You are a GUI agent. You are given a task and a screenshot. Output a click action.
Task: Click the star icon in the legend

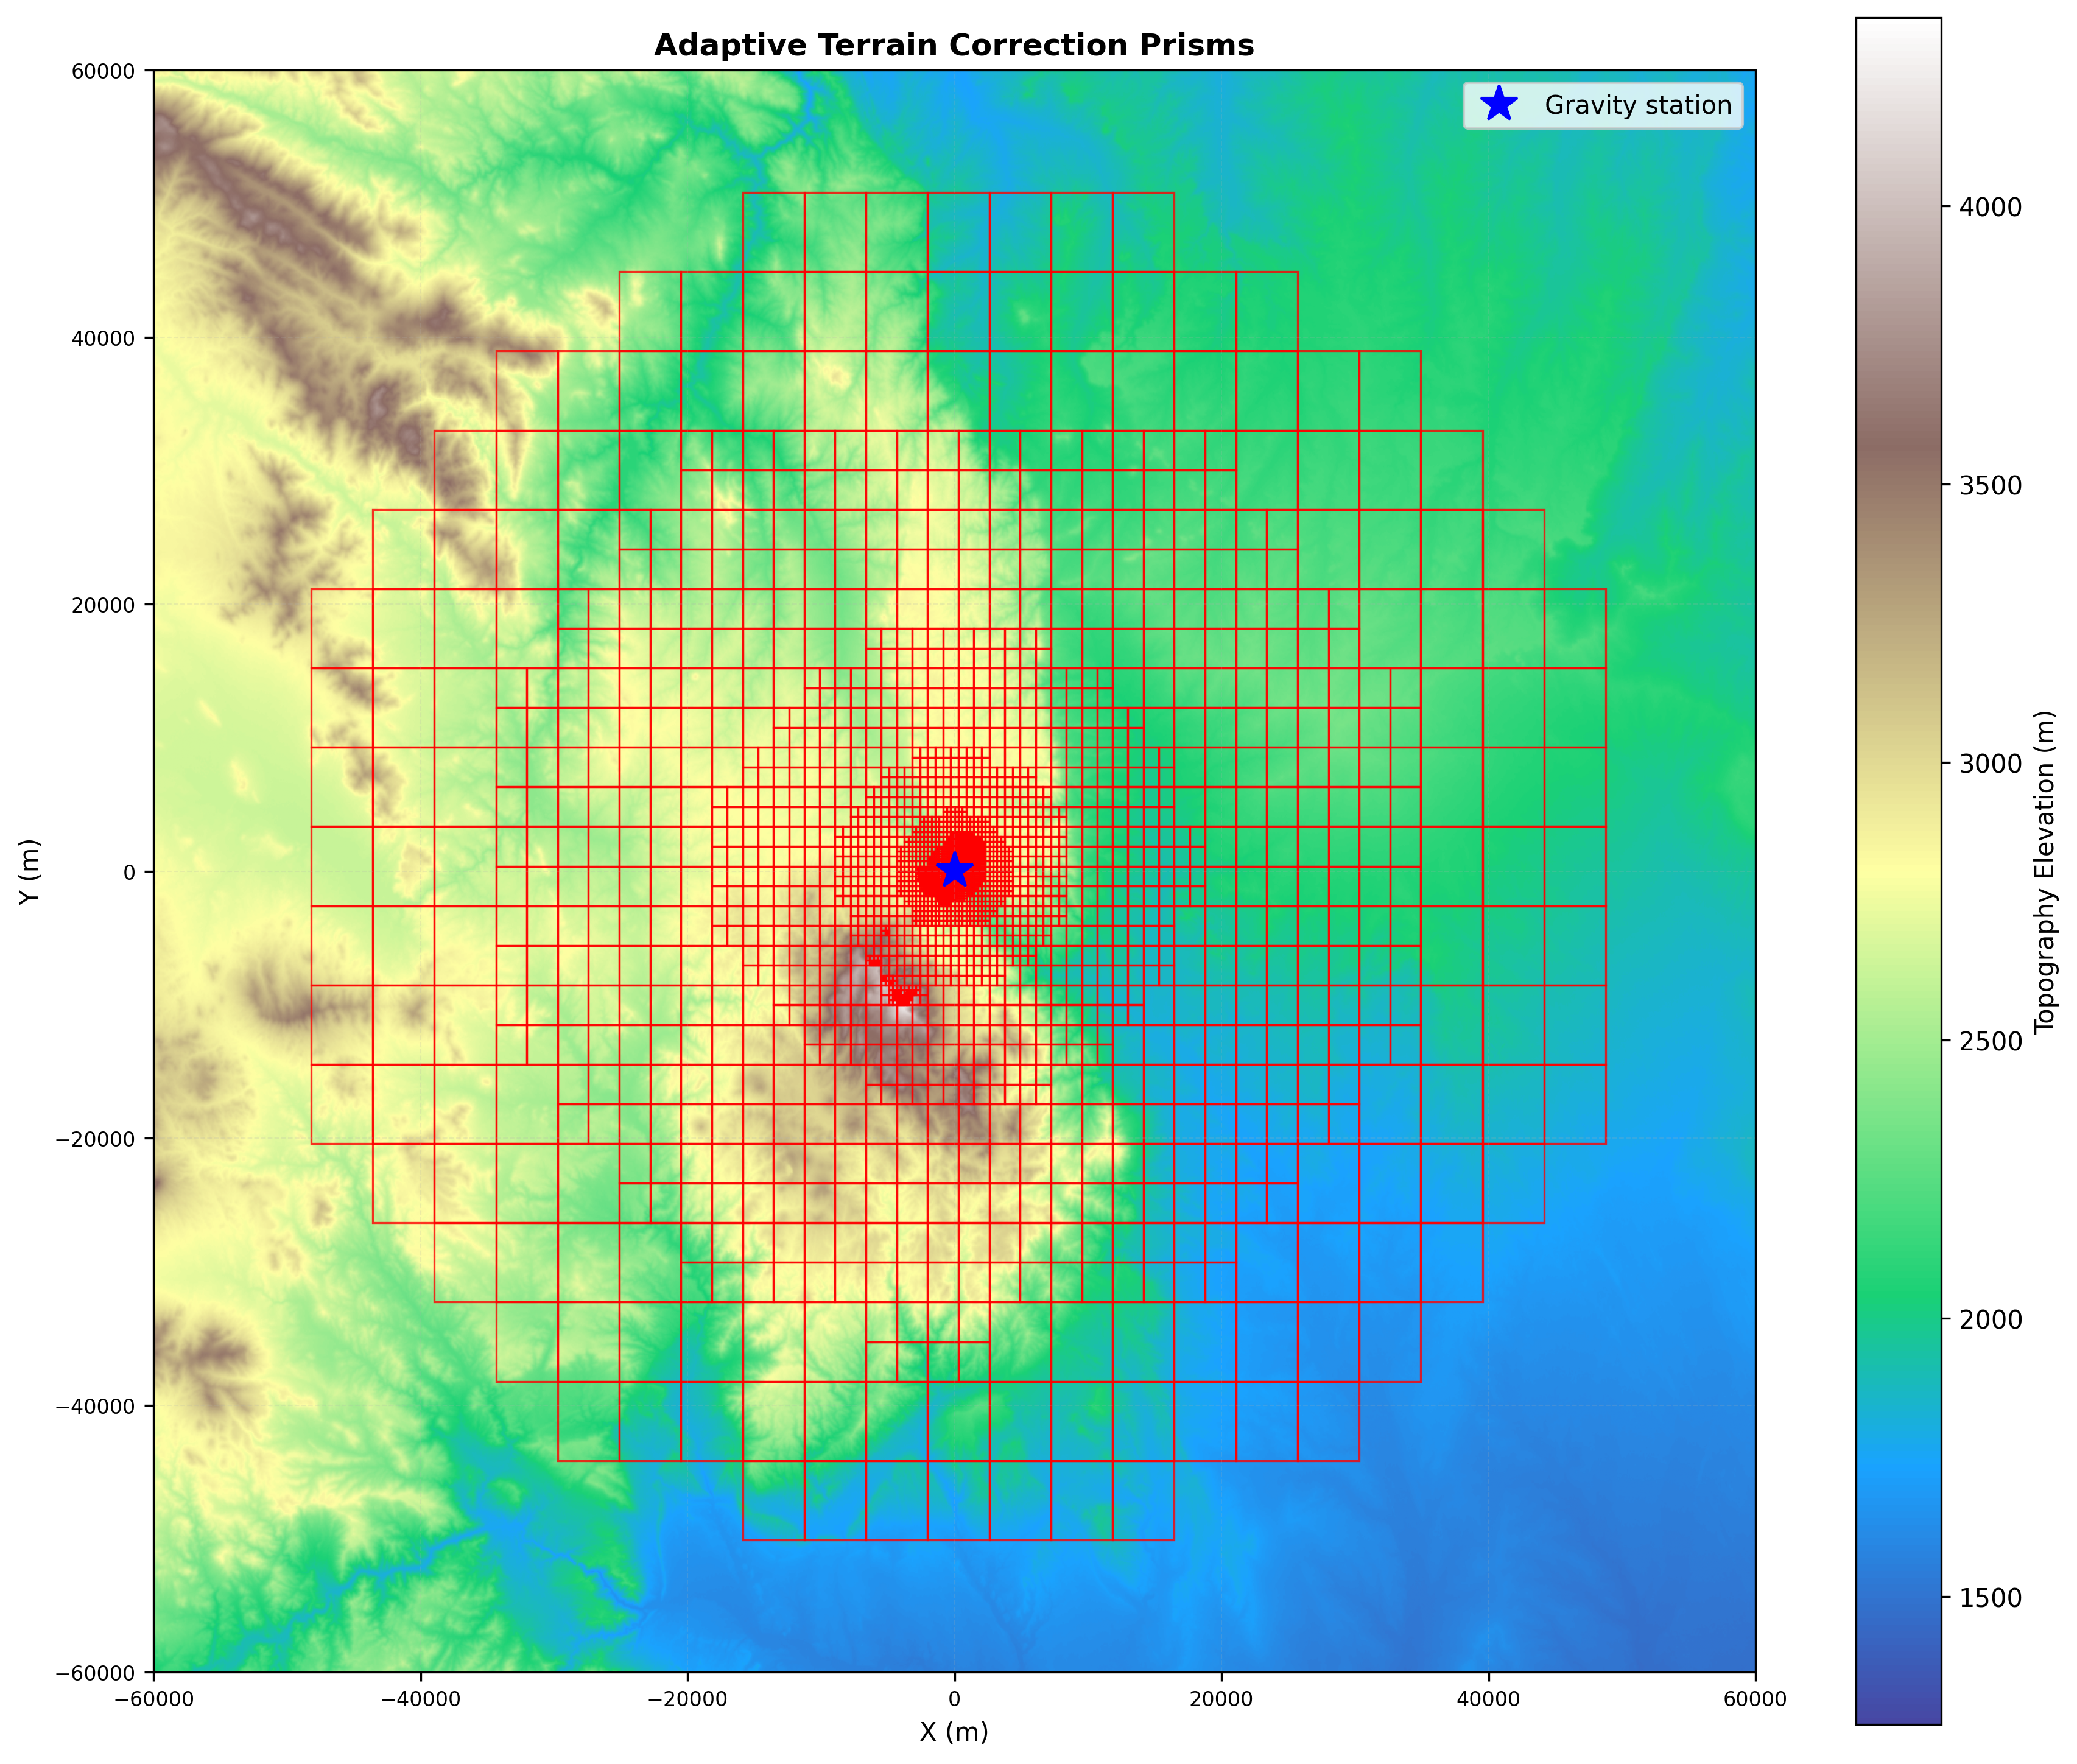click(x=1498, y=104)
